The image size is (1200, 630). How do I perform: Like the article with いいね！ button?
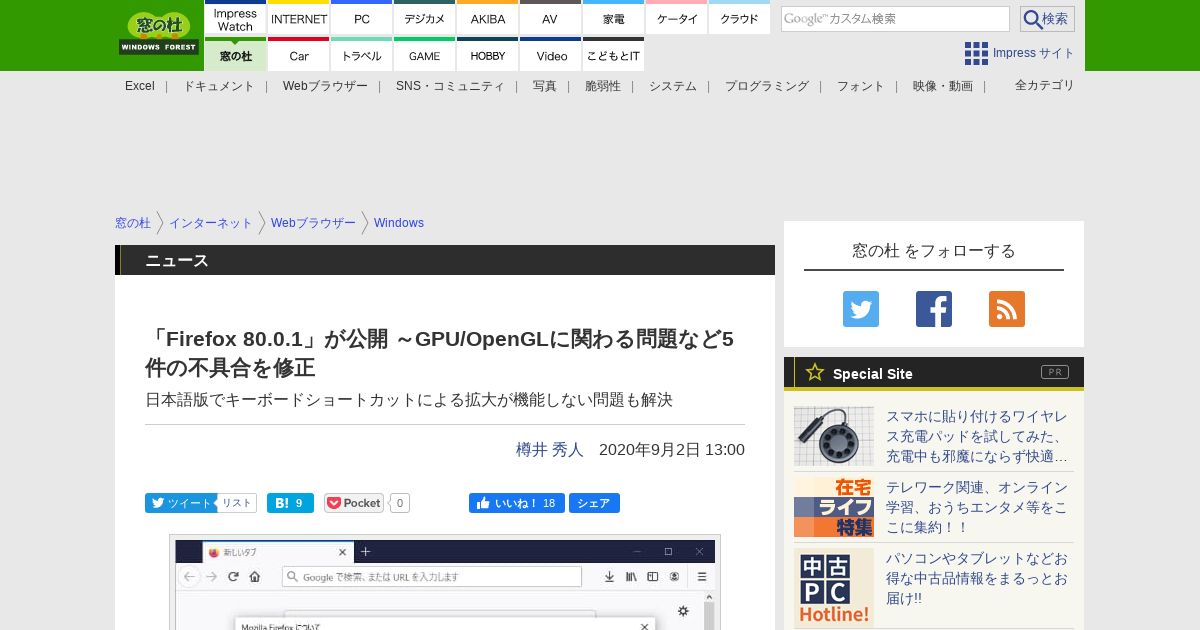517,503
